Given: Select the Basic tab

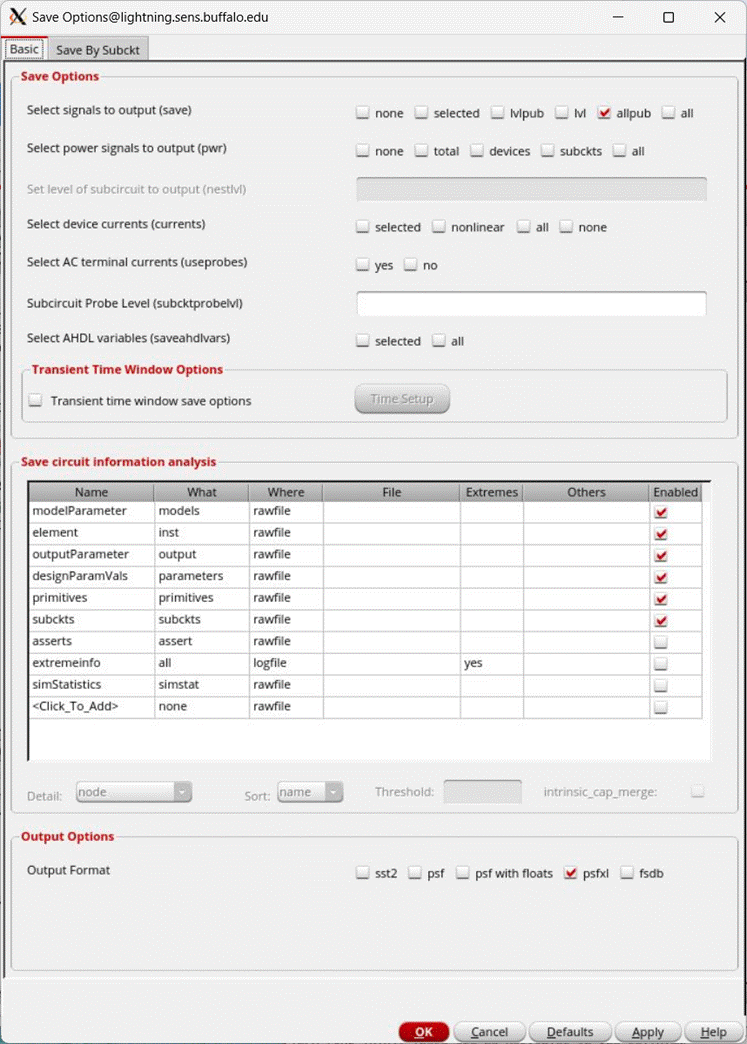Looking at the screenshot, I should pos(25,49).
